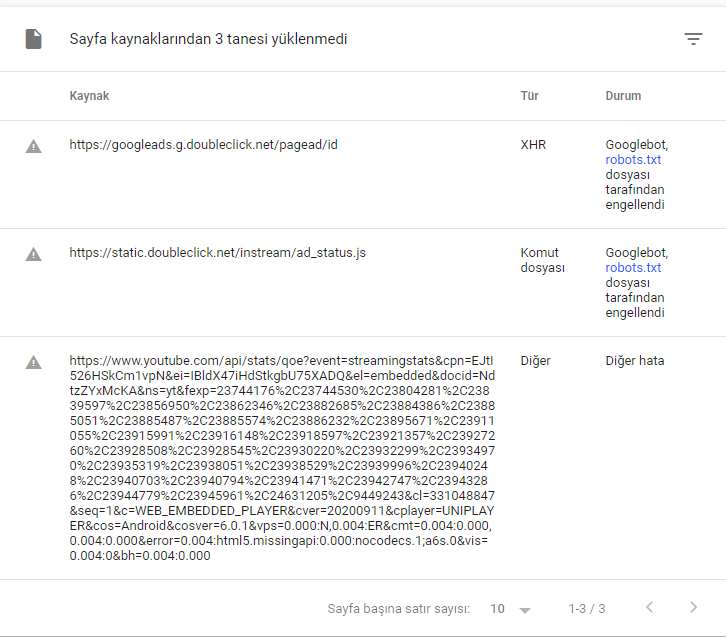Select the rows per page value 10

click(x=497, y=608)
